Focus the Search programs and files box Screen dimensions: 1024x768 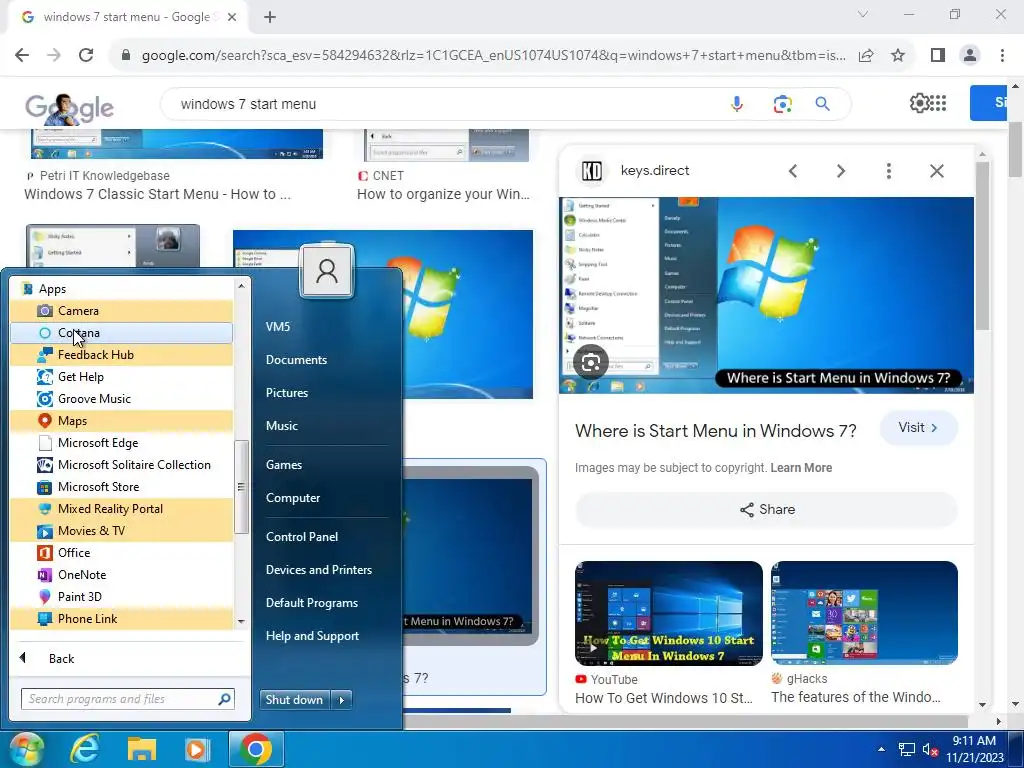click(127, 699)
